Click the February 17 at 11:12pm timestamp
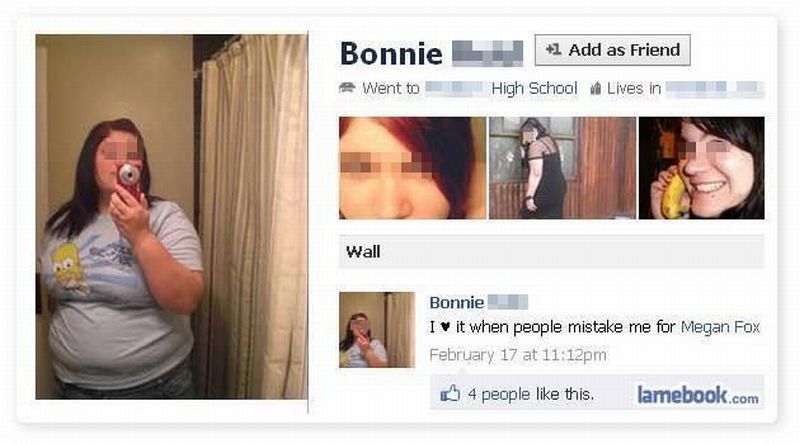800x444 pixels. (518, 354)
